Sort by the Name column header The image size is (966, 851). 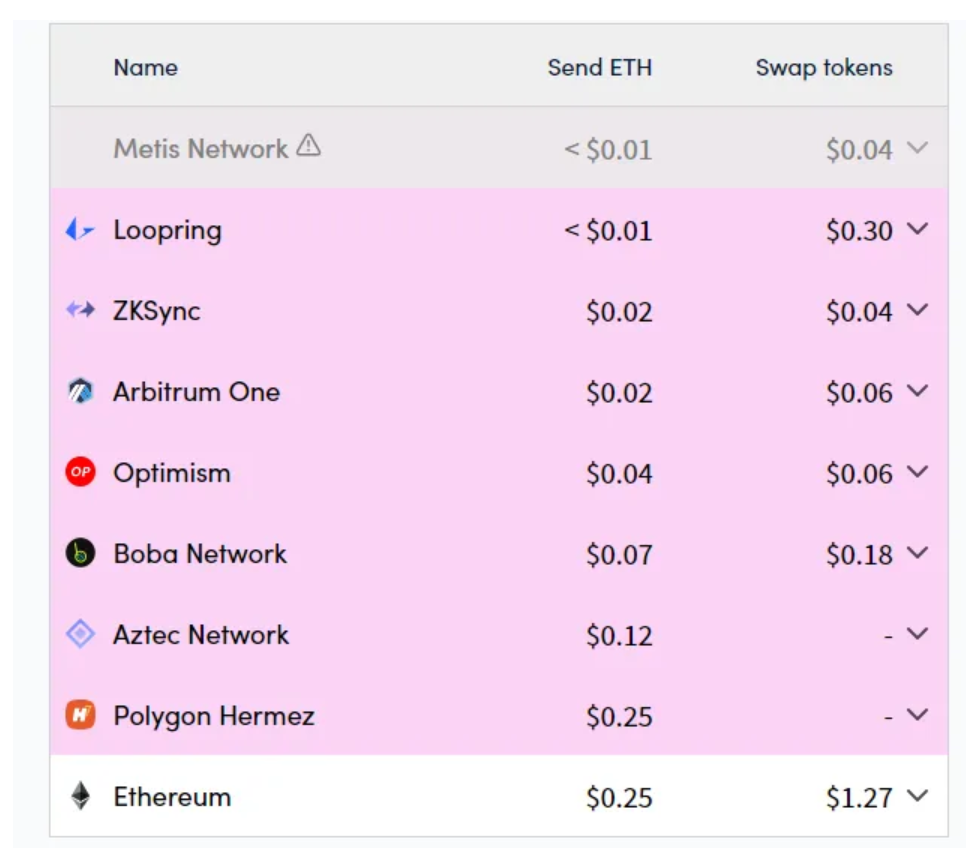coord(145,68)
